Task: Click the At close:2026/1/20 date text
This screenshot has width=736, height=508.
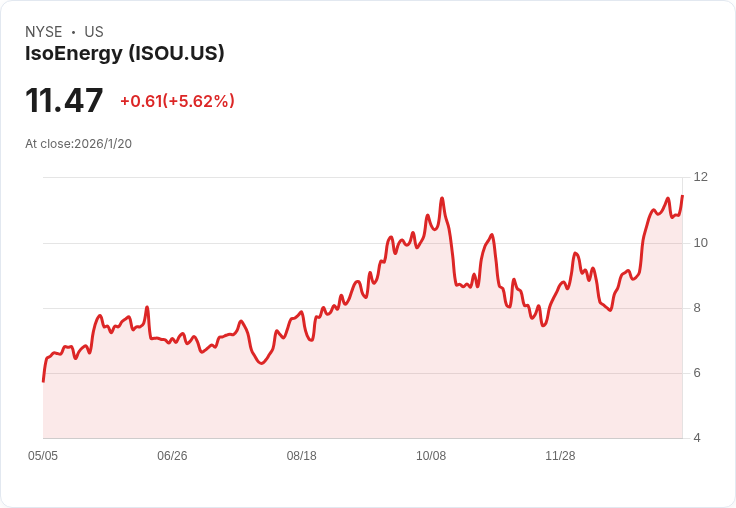Action: pyautogui.click(x=78, y=144)
